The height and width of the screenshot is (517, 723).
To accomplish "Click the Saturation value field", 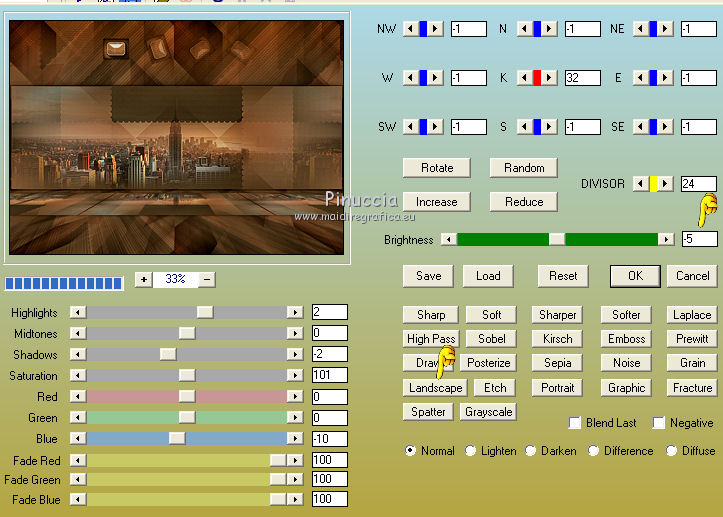I will (x=330, y=375).
